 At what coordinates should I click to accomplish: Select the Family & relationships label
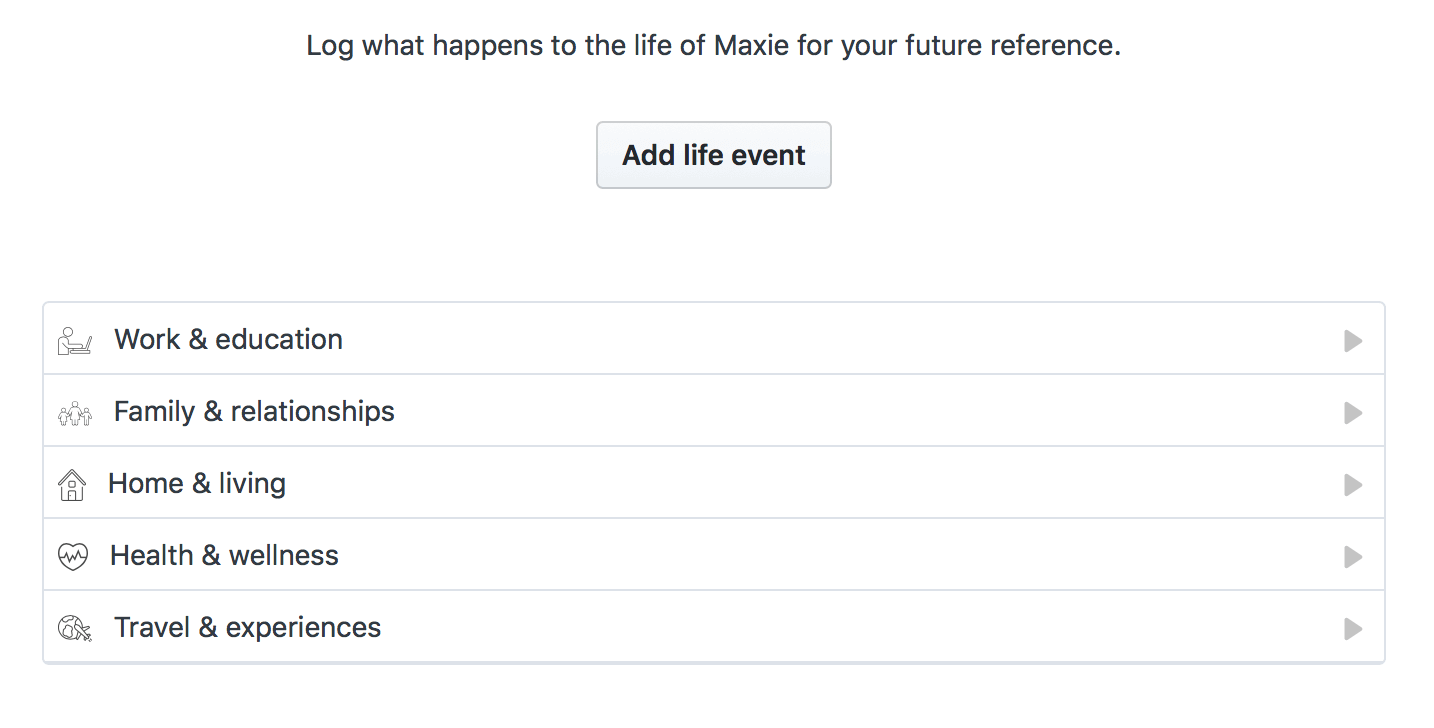click(254, 412)
